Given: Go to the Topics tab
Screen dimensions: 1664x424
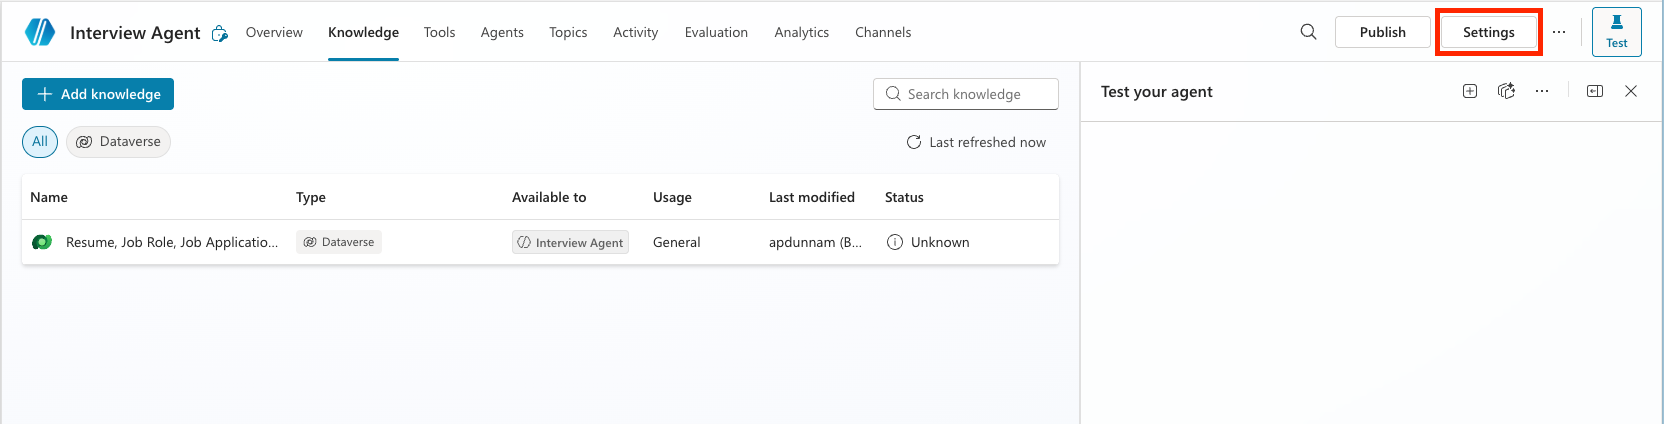Looking at the screenshot, I should point(568,32).
